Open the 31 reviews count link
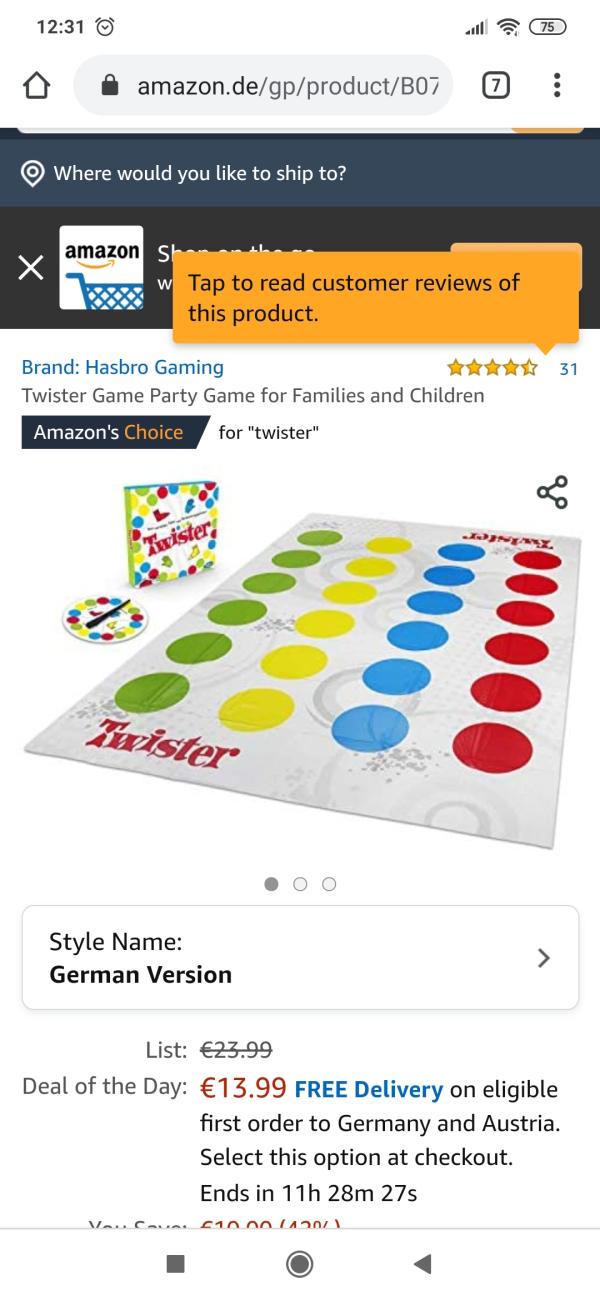 [x=568, y=368]
